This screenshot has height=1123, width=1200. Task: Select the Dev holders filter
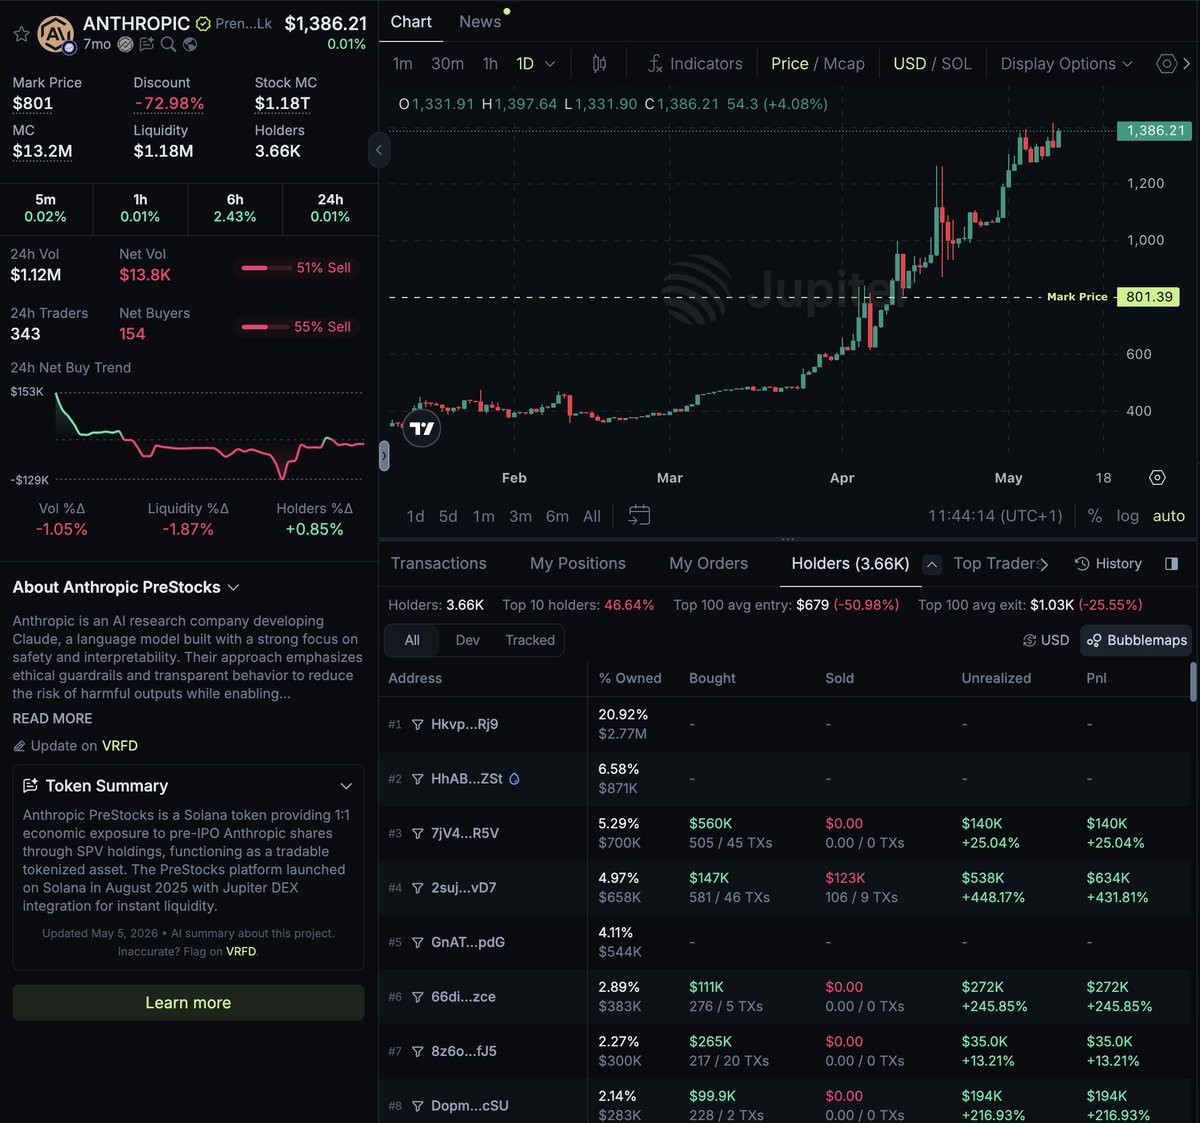[468, 640]
